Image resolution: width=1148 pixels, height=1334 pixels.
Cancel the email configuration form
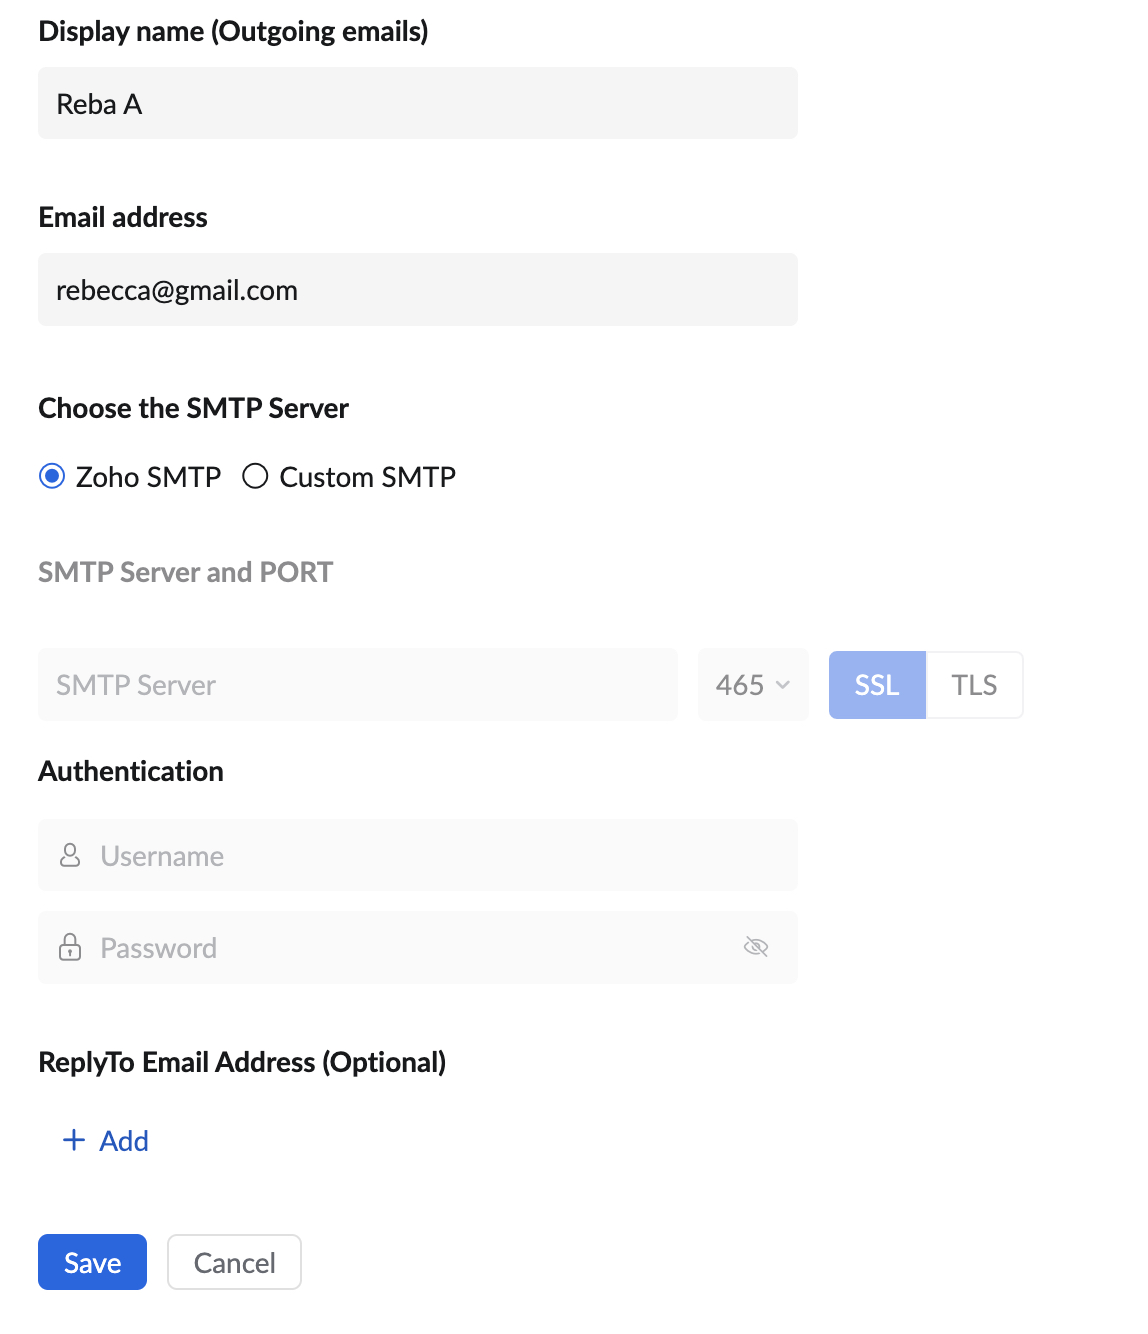click(x=234, y=1262)
